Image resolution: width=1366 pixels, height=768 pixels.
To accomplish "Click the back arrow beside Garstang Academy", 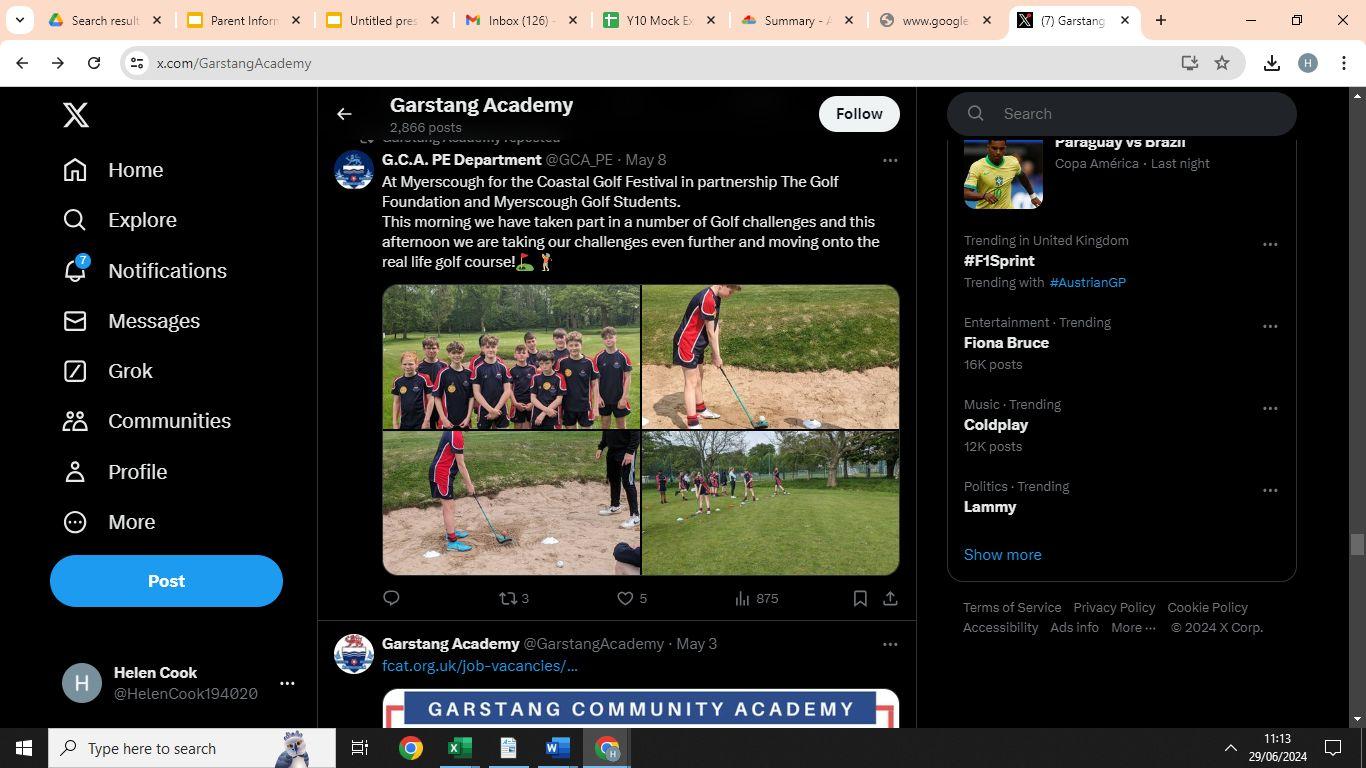I will pyautogui.click(x=344, y=114).
